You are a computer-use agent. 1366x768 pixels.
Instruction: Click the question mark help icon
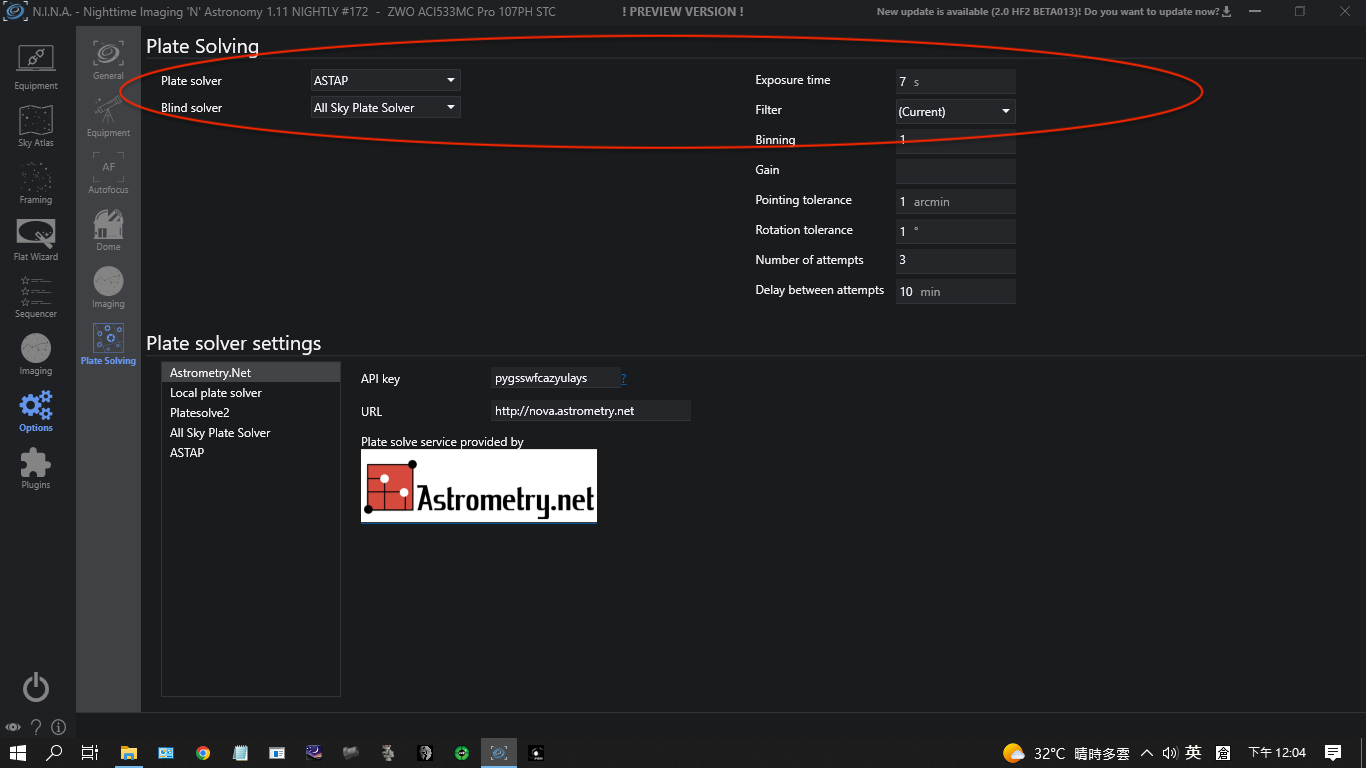36,727
